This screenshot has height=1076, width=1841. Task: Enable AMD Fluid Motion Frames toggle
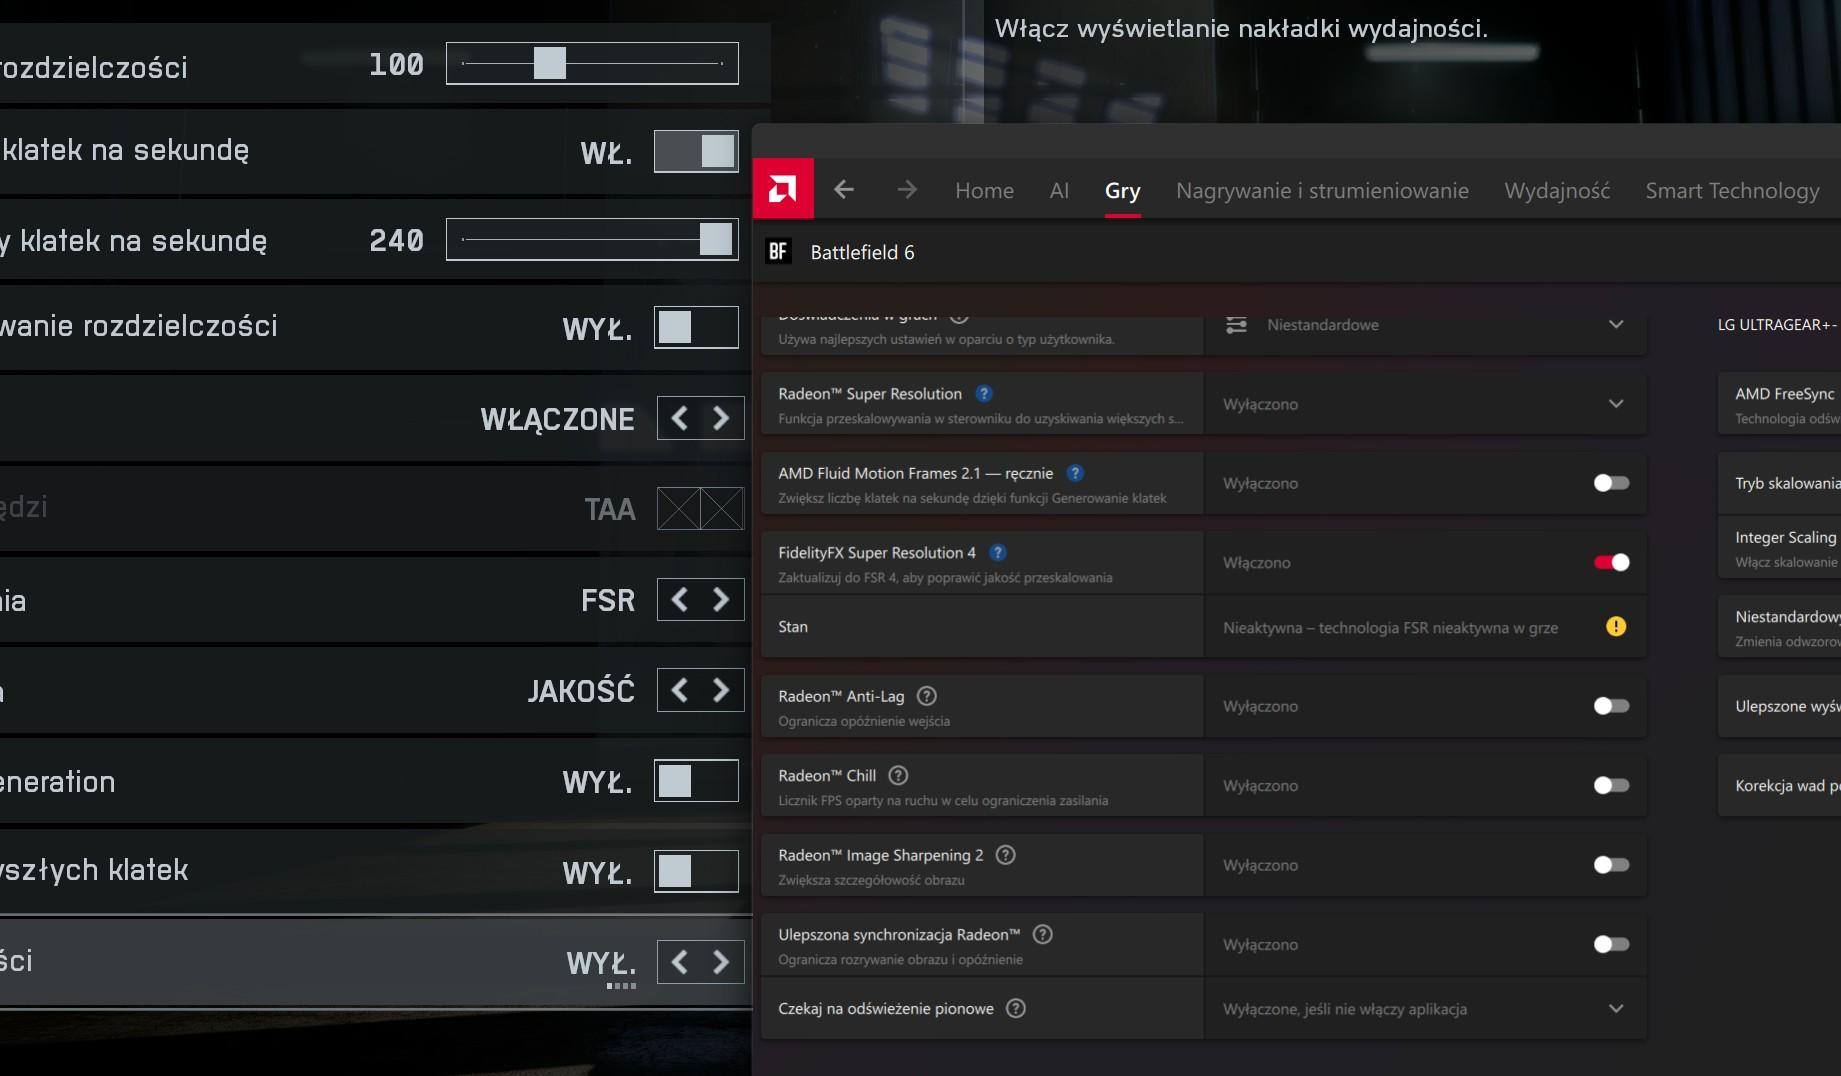(x=1611, y=483)
